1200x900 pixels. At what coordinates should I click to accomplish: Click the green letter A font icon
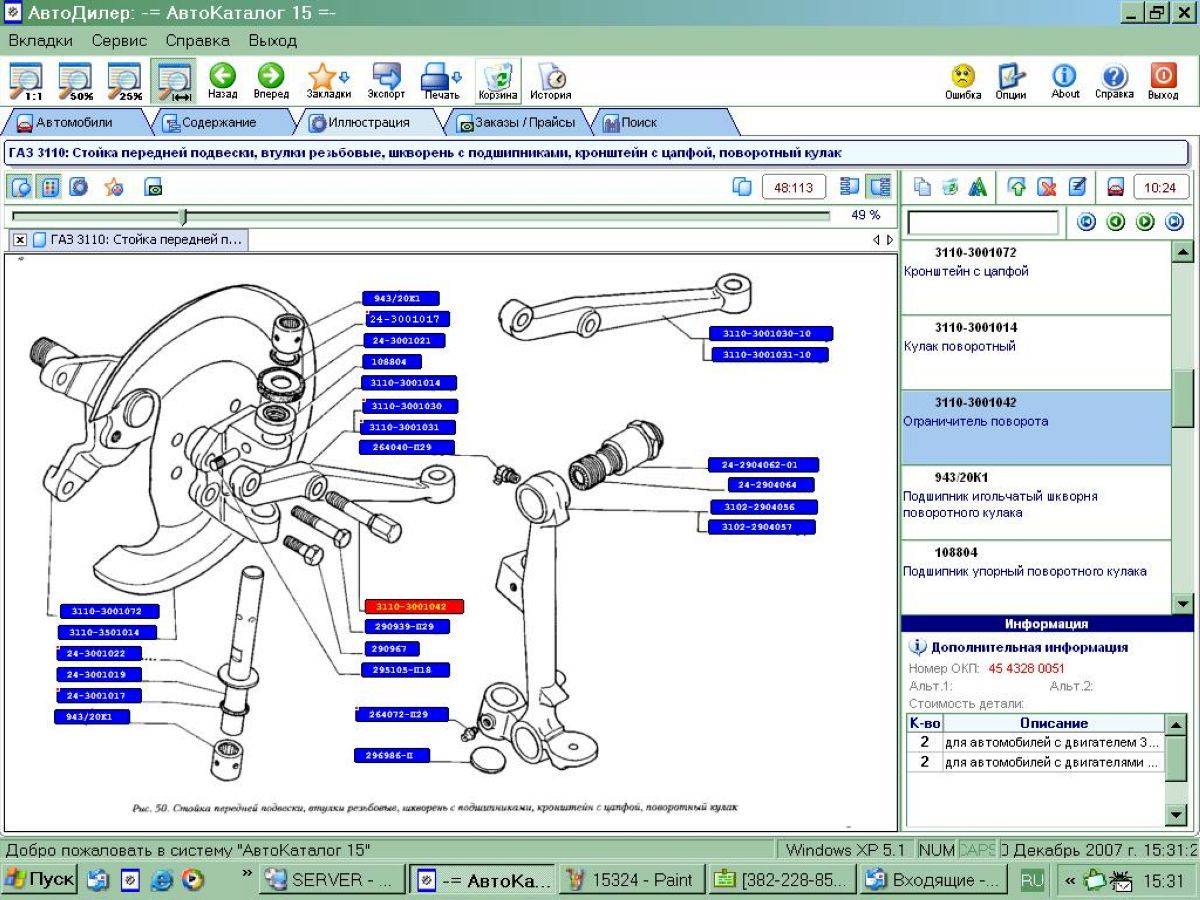tap(978, 187)
